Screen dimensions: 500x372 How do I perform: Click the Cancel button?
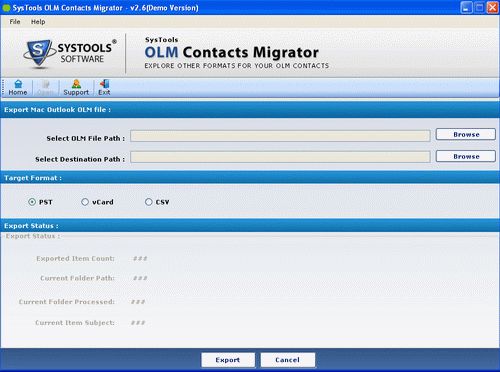(288, 360)
